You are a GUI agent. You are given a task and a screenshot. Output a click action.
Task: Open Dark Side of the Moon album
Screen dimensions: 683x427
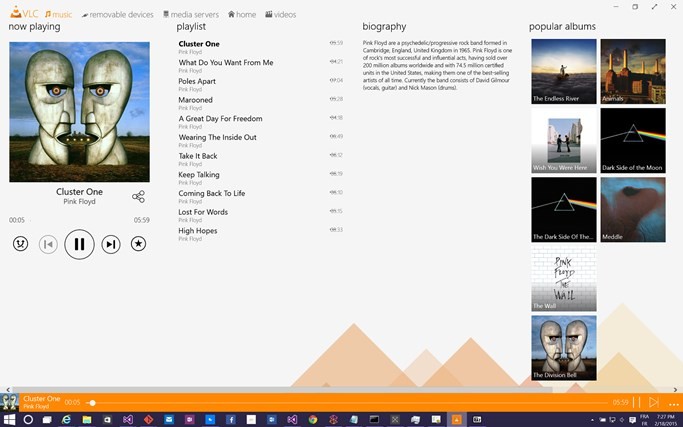[x=633, y=141]
